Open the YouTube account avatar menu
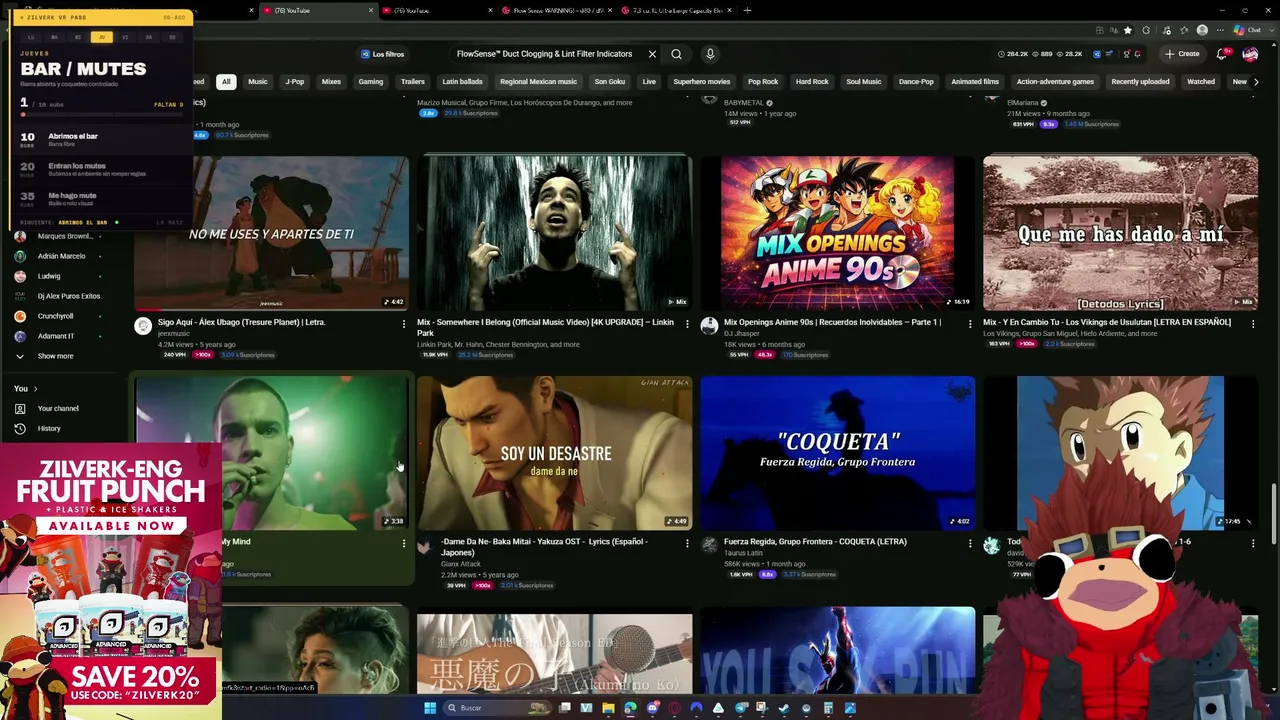The height and width of the screenshot is (720, 1280). click(1250, 54)
